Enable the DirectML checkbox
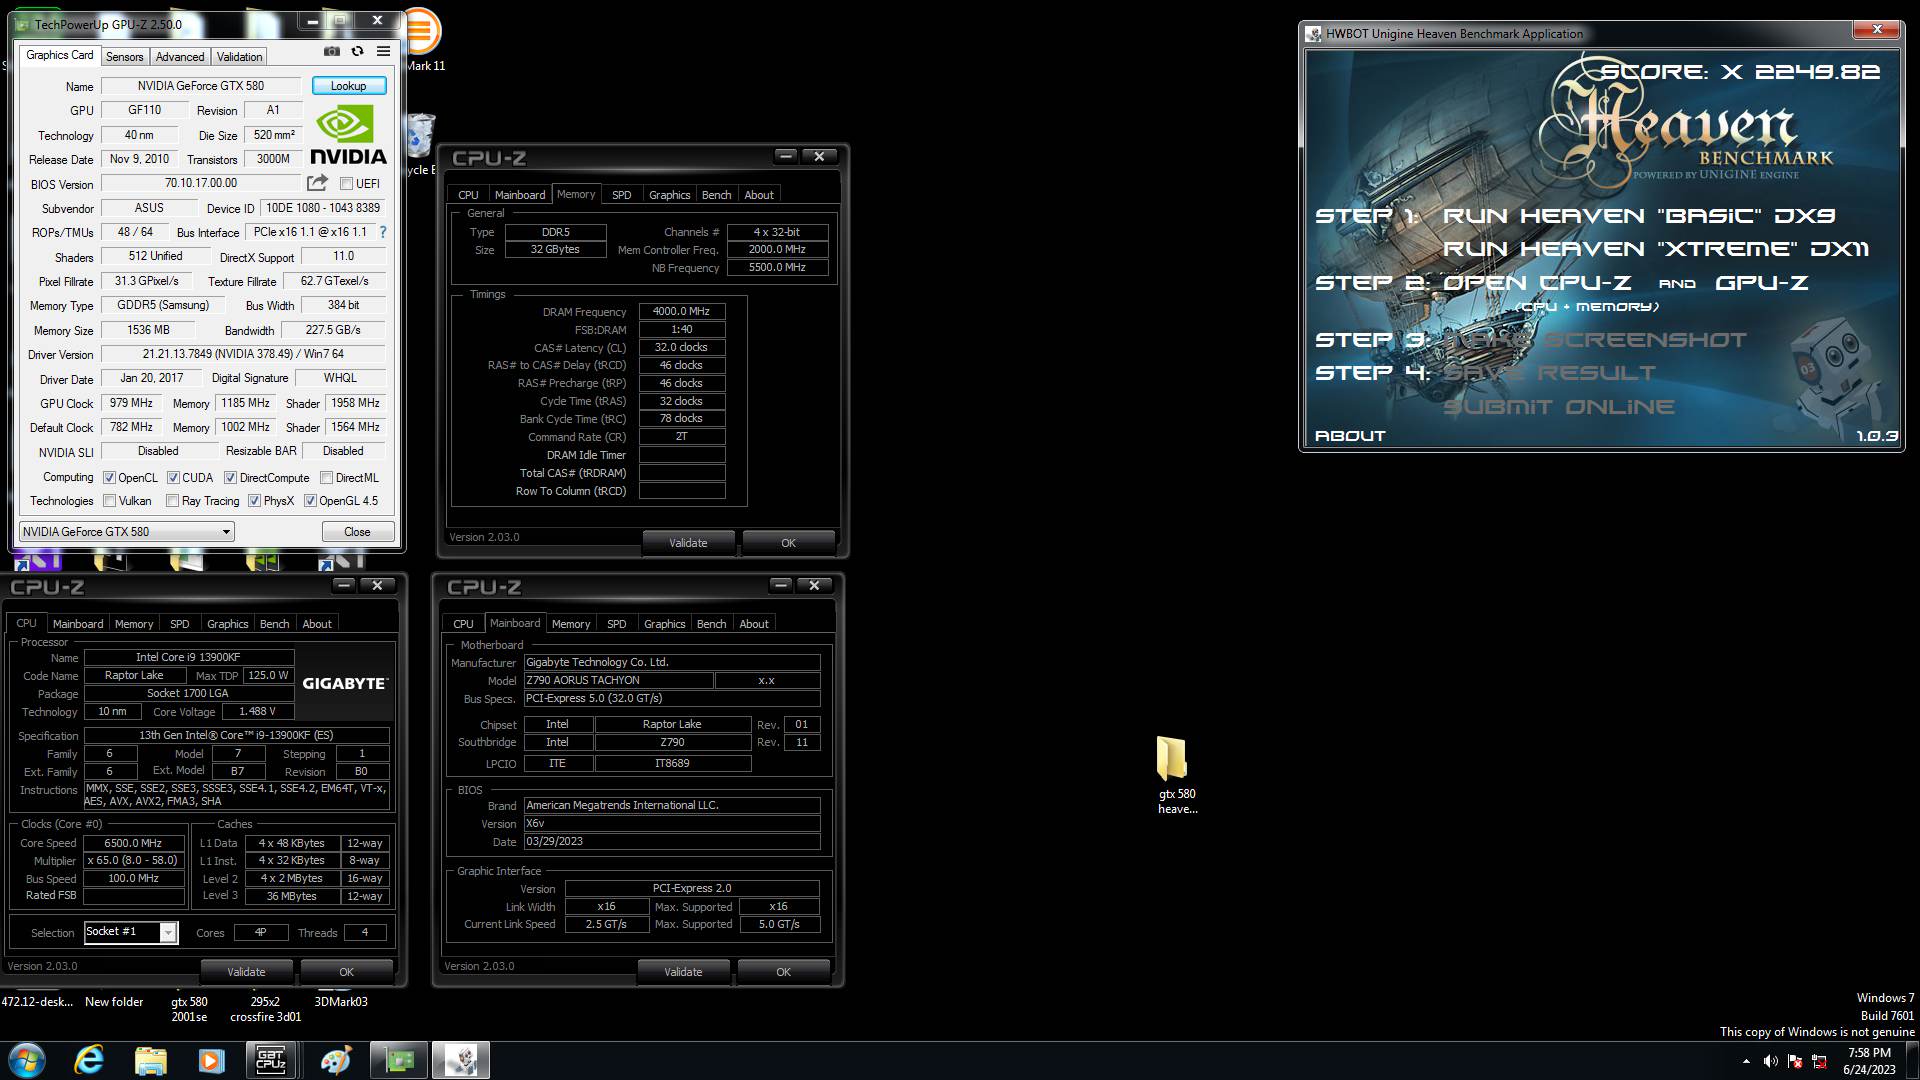The height and width of the screenshot is (1080, 1920). 326,478
